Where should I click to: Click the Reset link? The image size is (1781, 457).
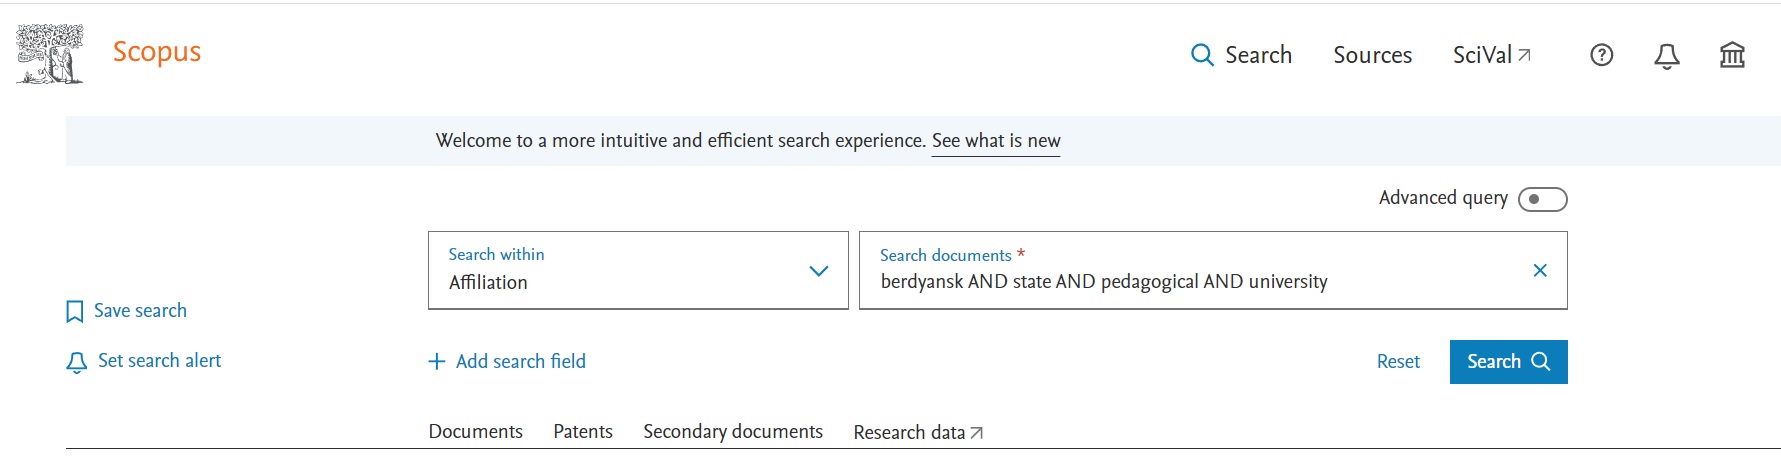click(1397, 362)
